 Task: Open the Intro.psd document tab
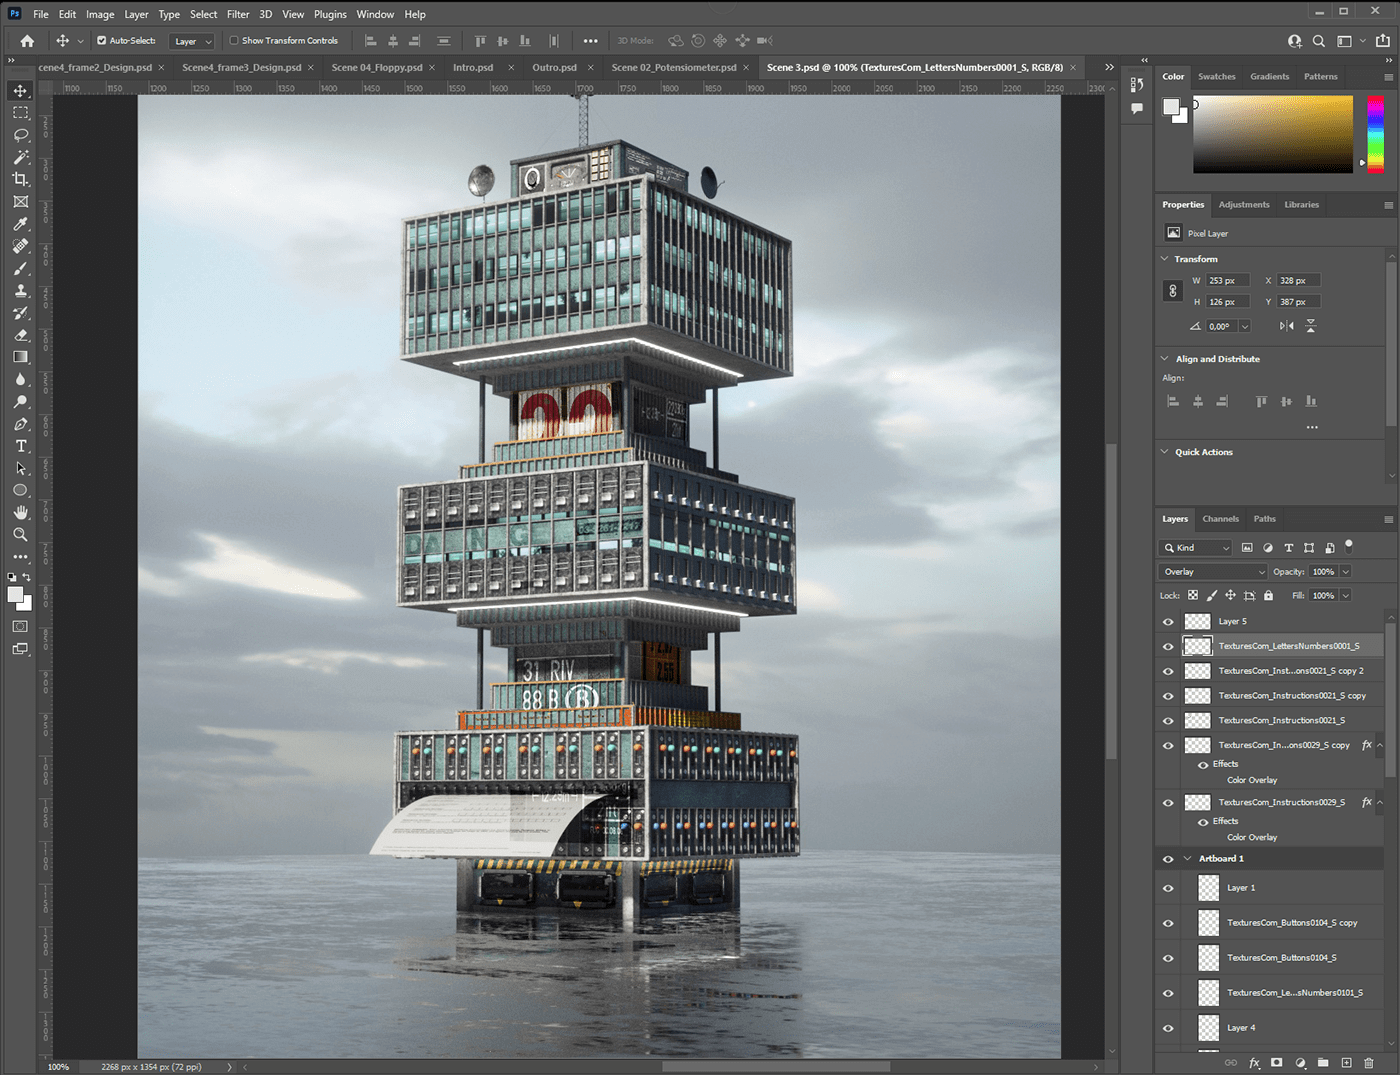tap(473, 68)
